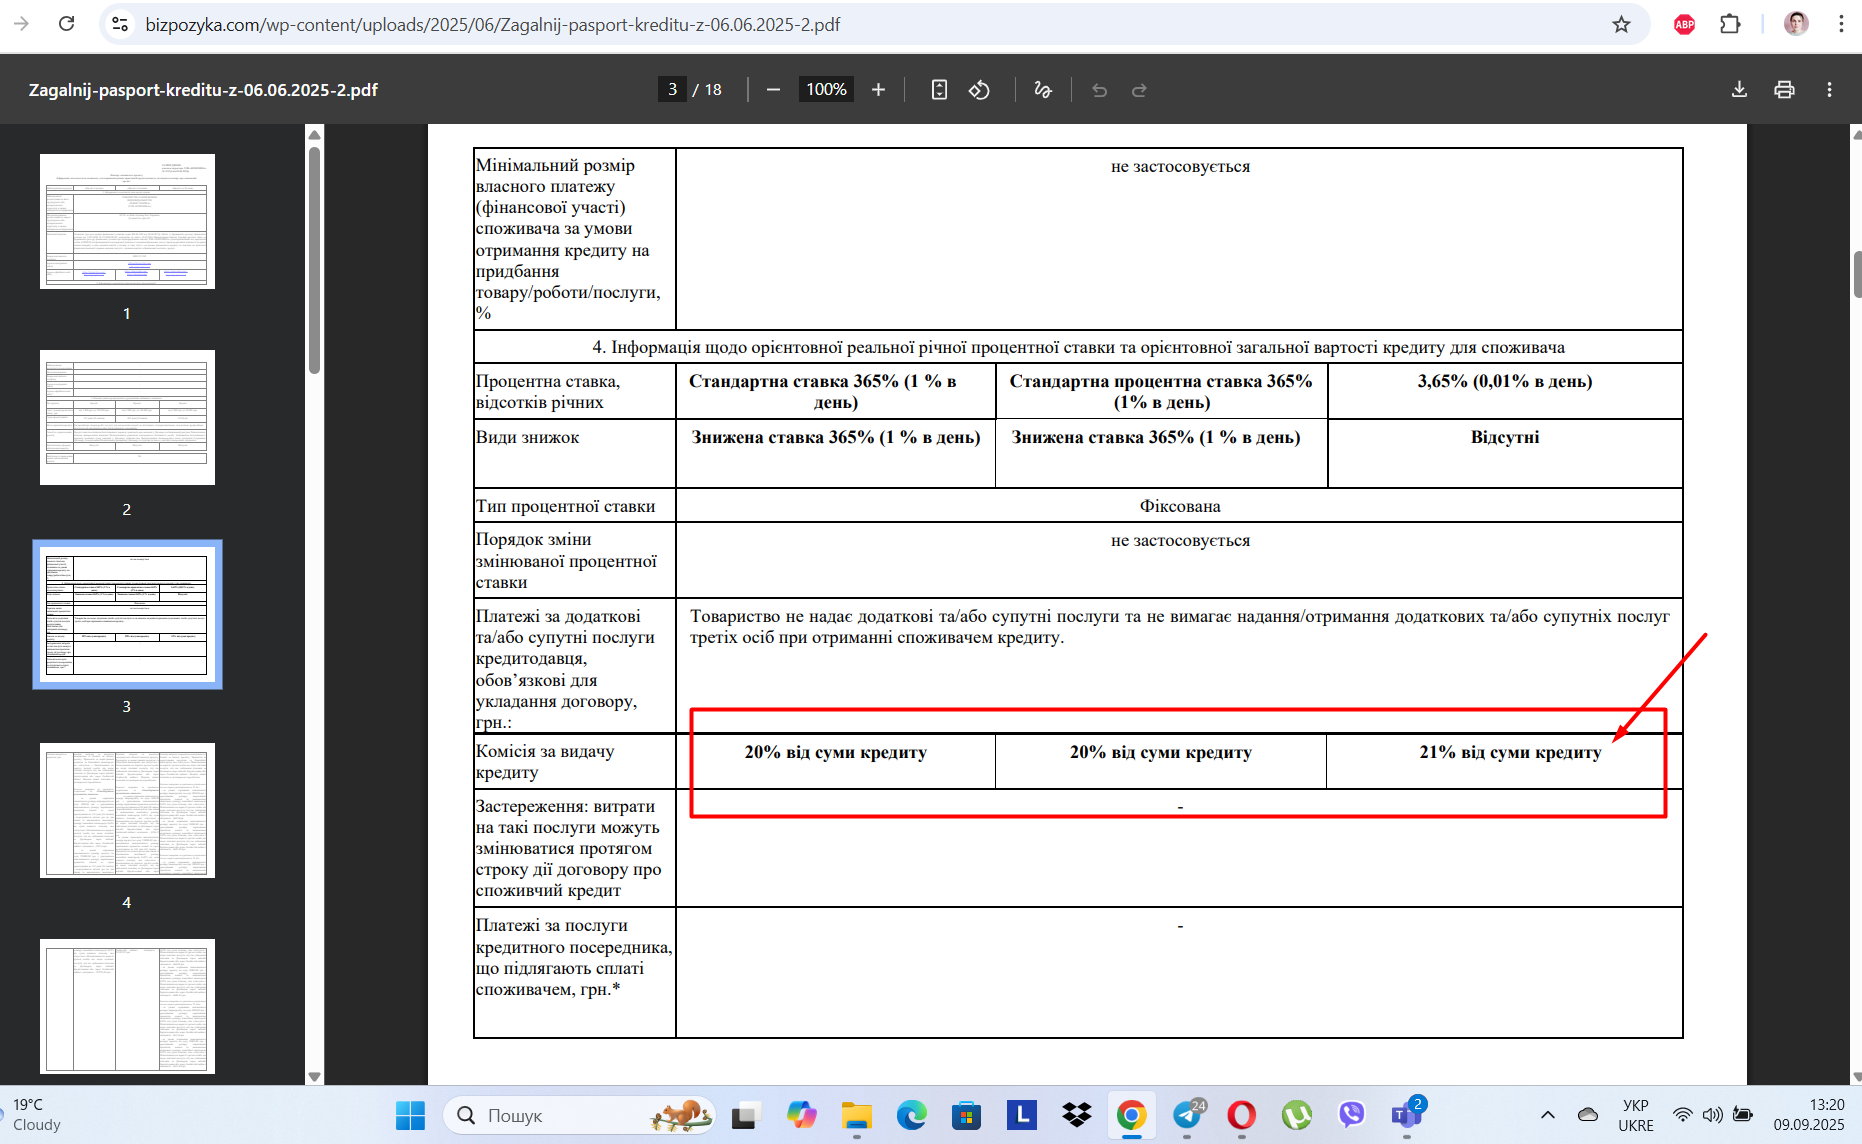Launch Microsoft Edge from taskbar
This screenshot has width=1862, height=1144.
point(911,1115)
